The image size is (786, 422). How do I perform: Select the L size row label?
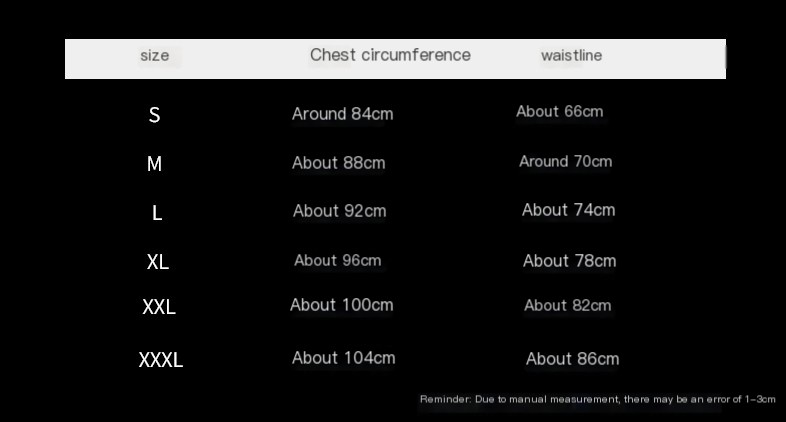click(x=156, y=213)
